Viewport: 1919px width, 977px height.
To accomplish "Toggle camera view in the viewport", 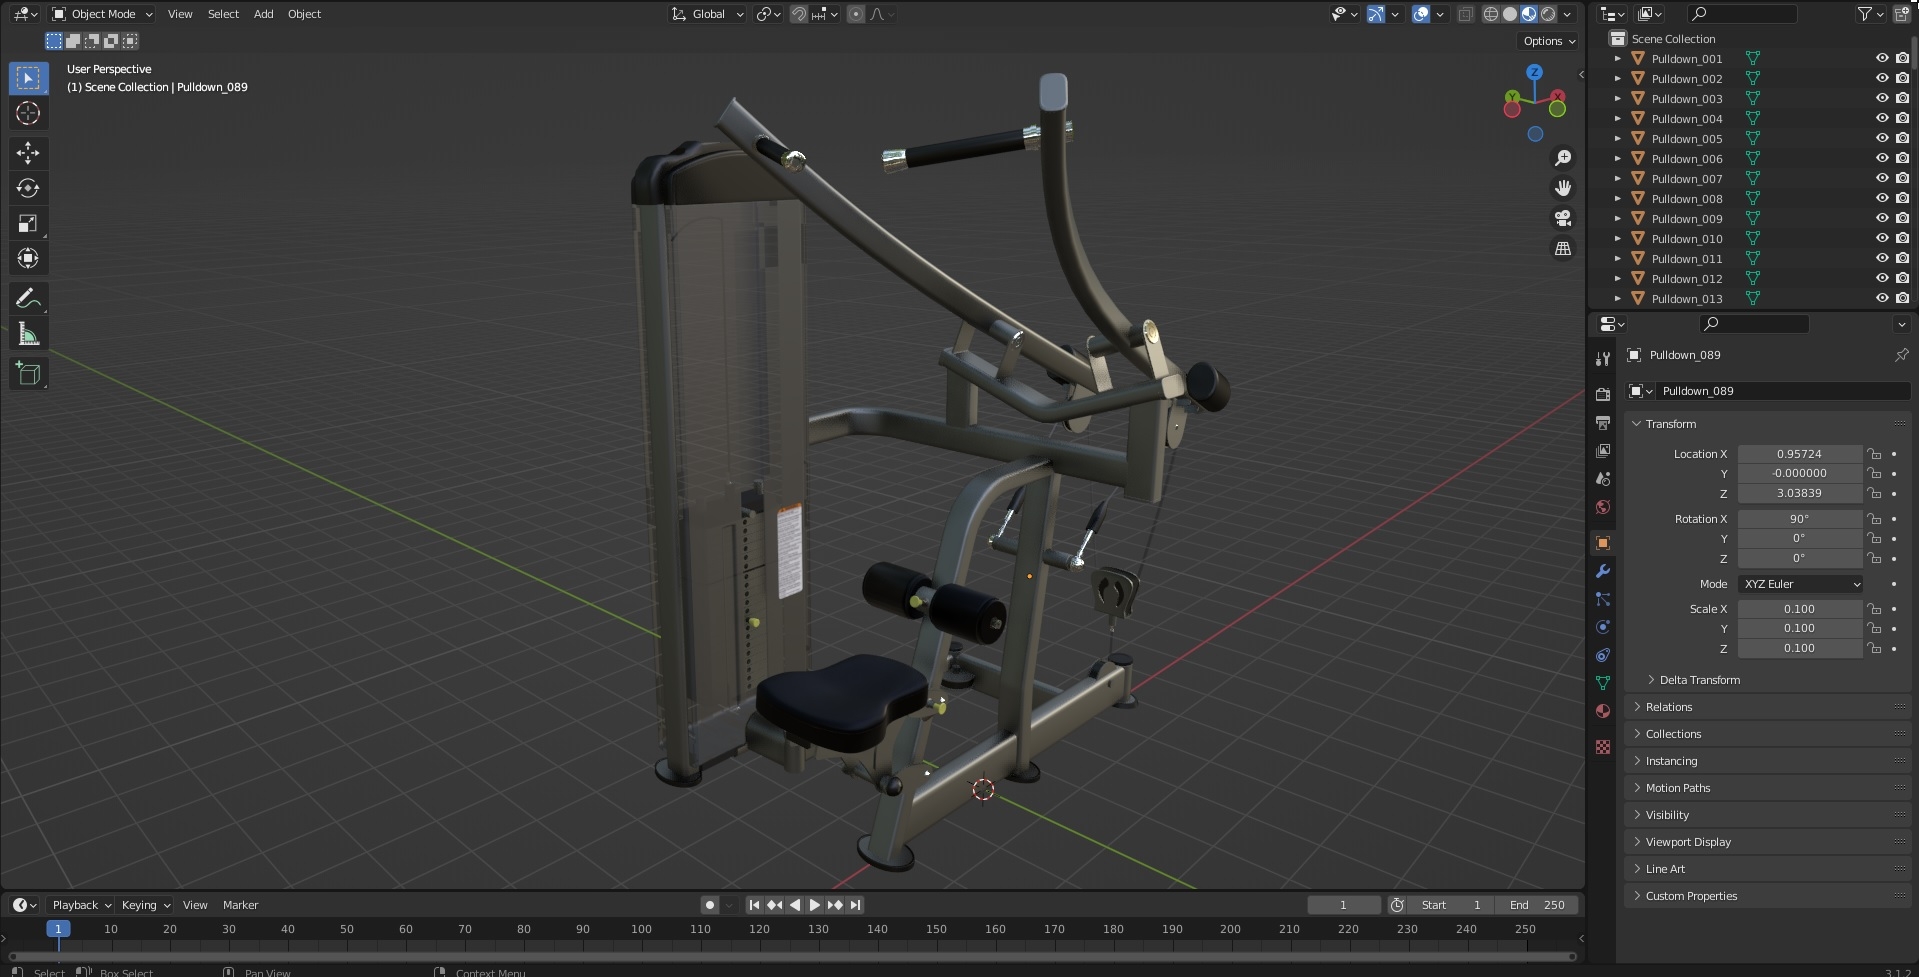I will coord(1563,218).
